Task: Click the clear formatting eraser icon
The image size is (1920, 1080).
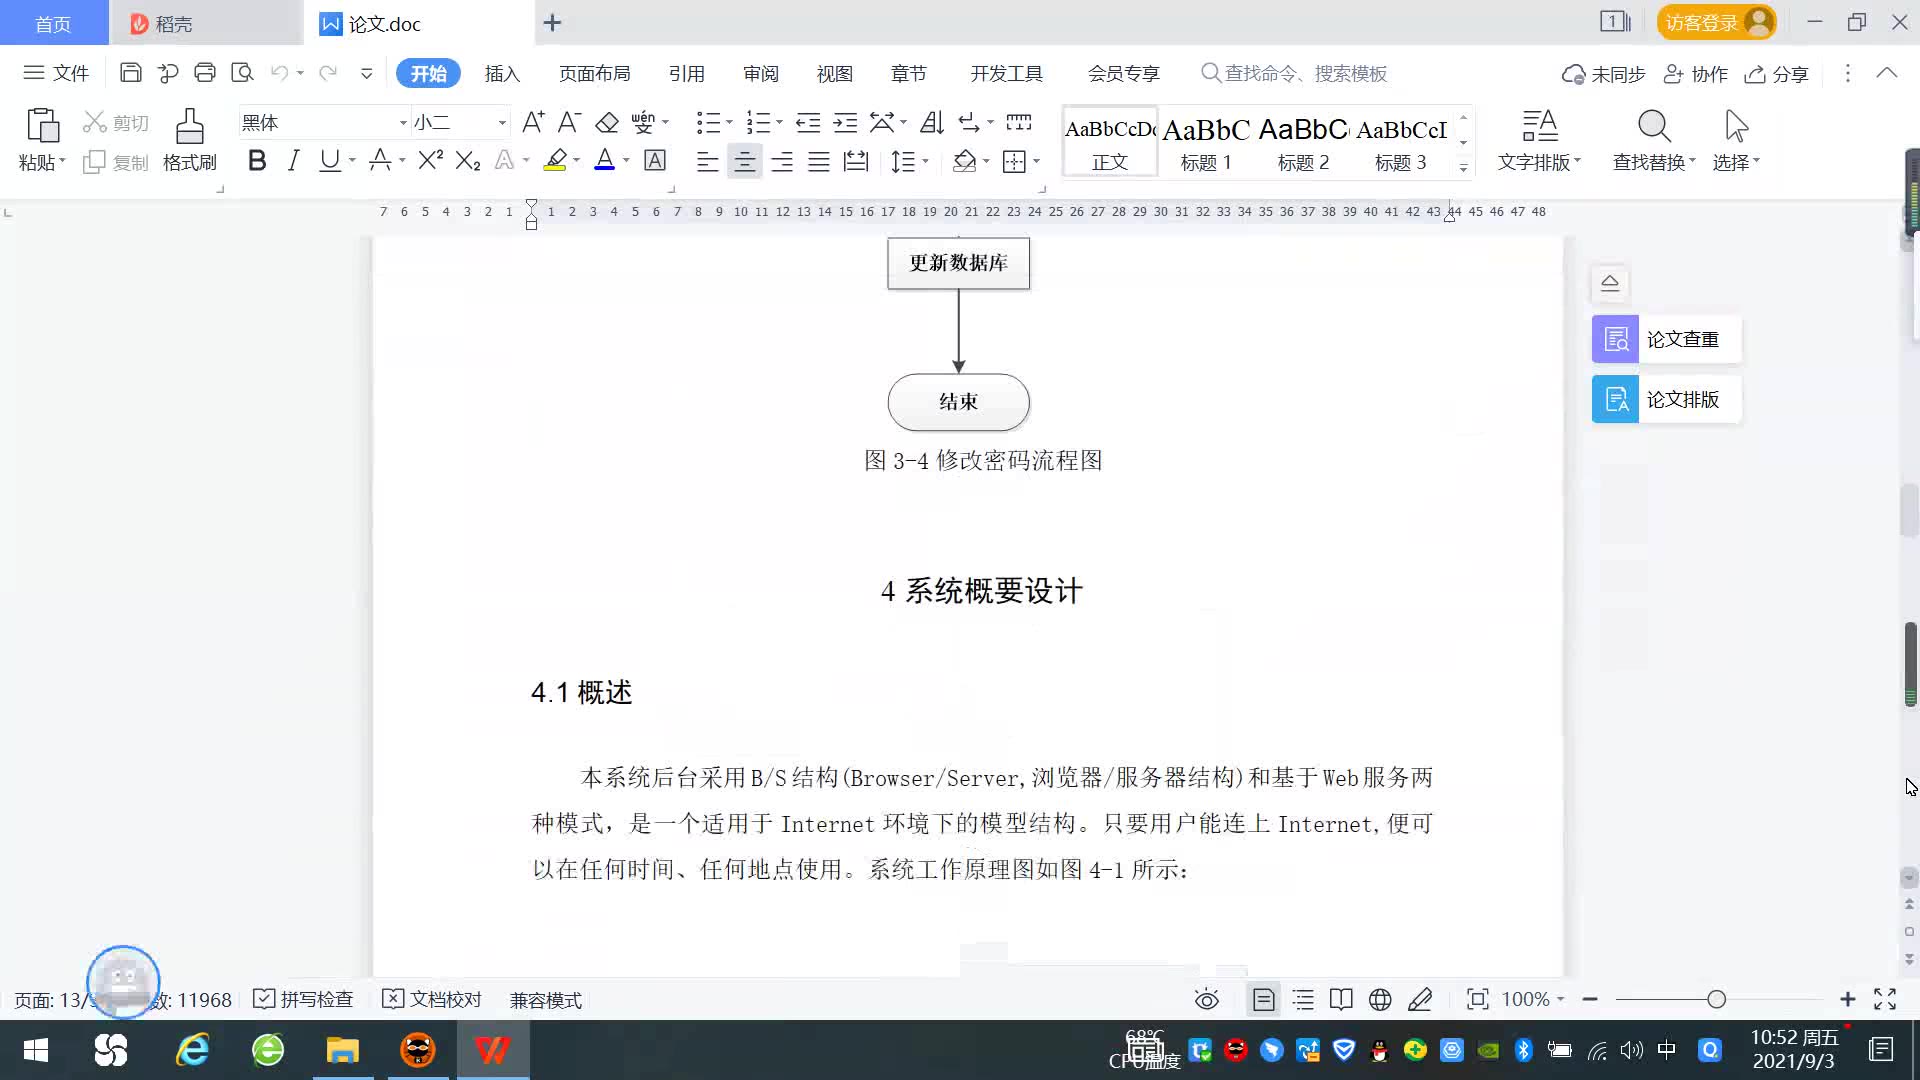Action: [607, 123]
